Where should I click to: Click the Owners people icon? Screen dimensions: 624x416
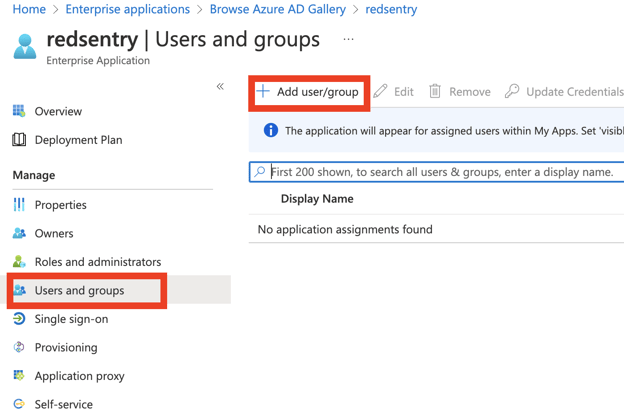[x=19, y=233]
